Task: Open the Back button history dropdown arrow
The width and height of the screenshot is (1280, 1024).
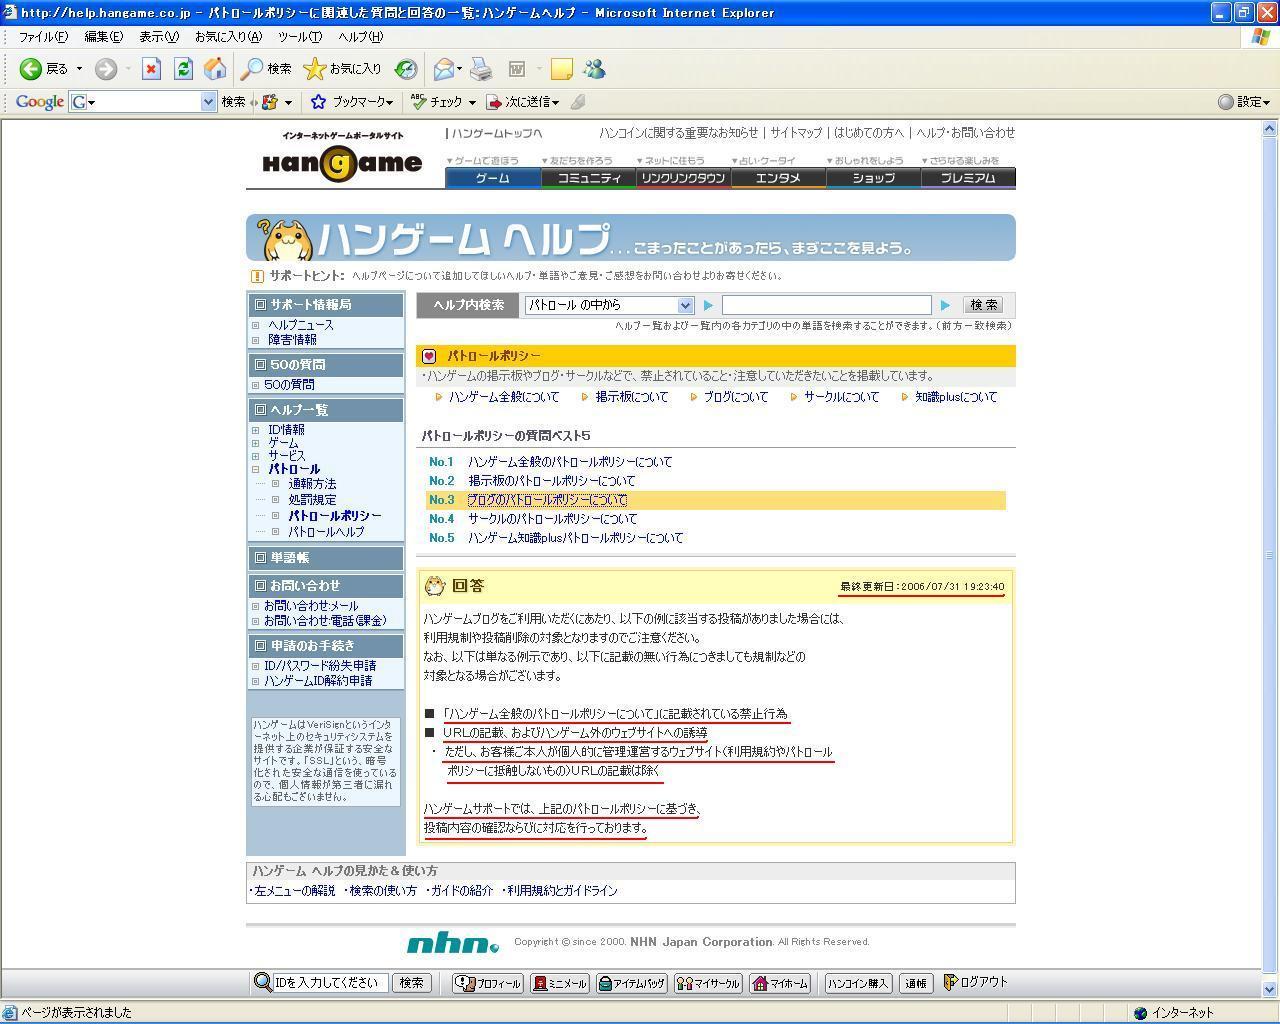Action: [80, 69]
